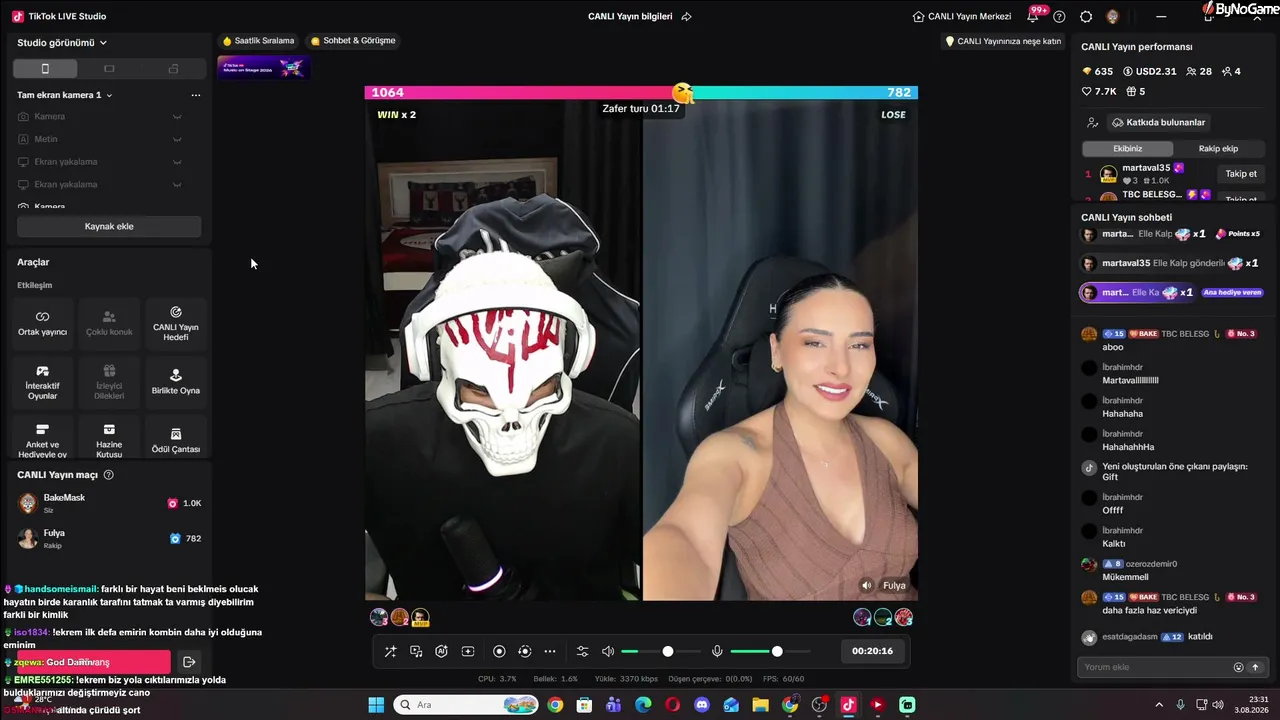Open notifications bell with 99+ badge
Screen dimensions: 1280x720
coord(1033,16)
